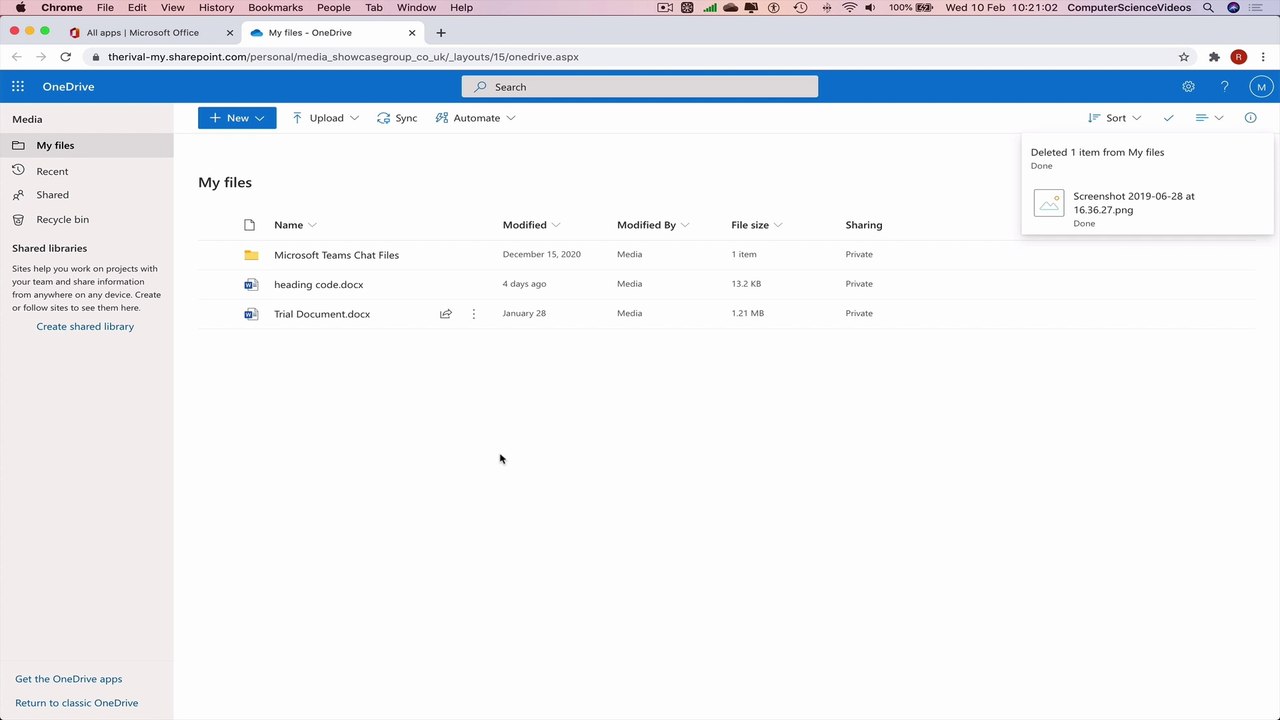This screenshot has width=1280, height=720.
Task: Open the Sort dropdown
Action: (1114, 118)
